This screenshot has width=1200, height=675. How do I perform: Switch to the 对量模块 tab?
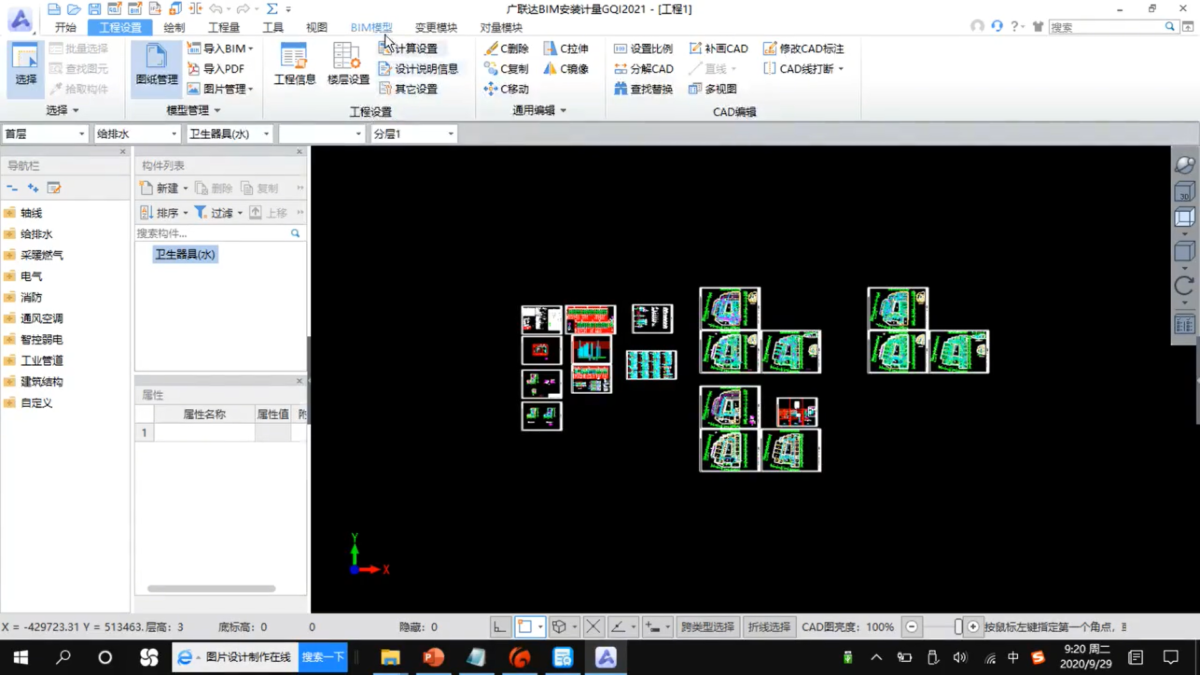coord(501,28)
